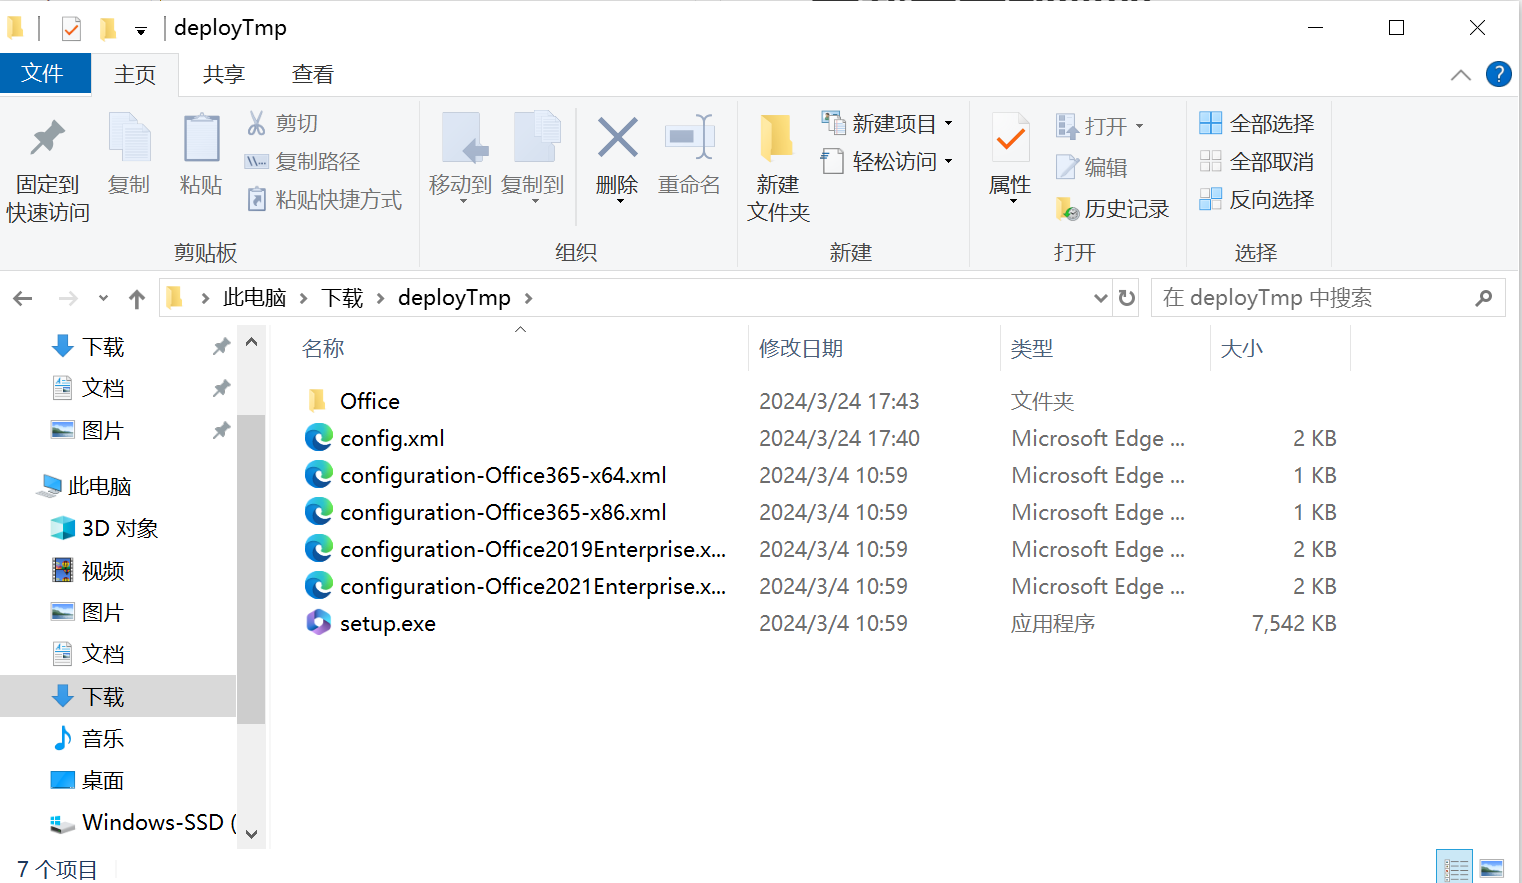Click the Copy (复制) ribbon icon
Image resolution: width=1522 pixels, height=883 pixels.
point(129,138)
